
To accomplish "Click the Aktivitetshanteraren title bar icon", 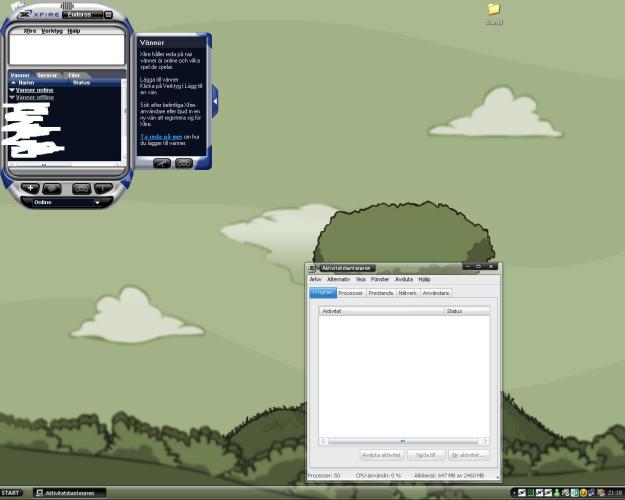I will (x=313, y=268).
